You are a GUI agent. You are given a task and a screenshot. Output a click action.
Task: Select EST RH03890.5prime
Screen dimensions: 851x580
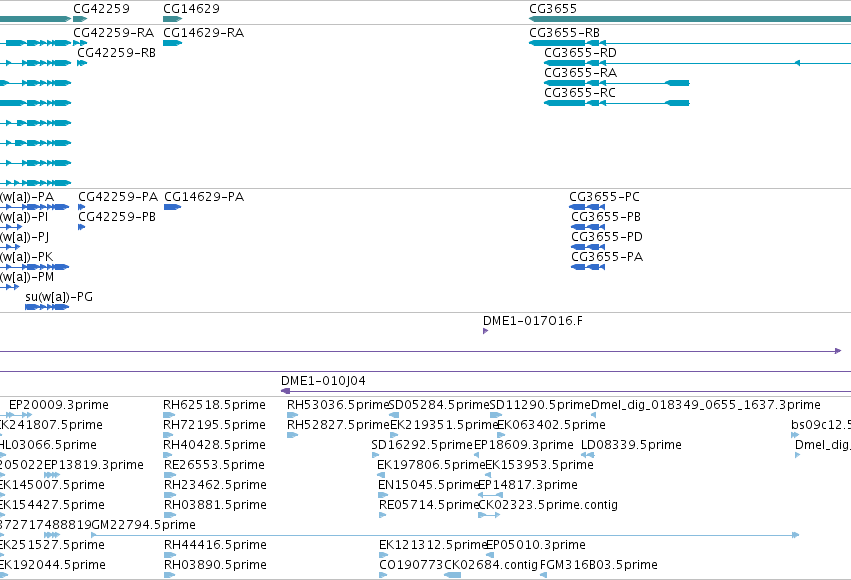[215, 565]
